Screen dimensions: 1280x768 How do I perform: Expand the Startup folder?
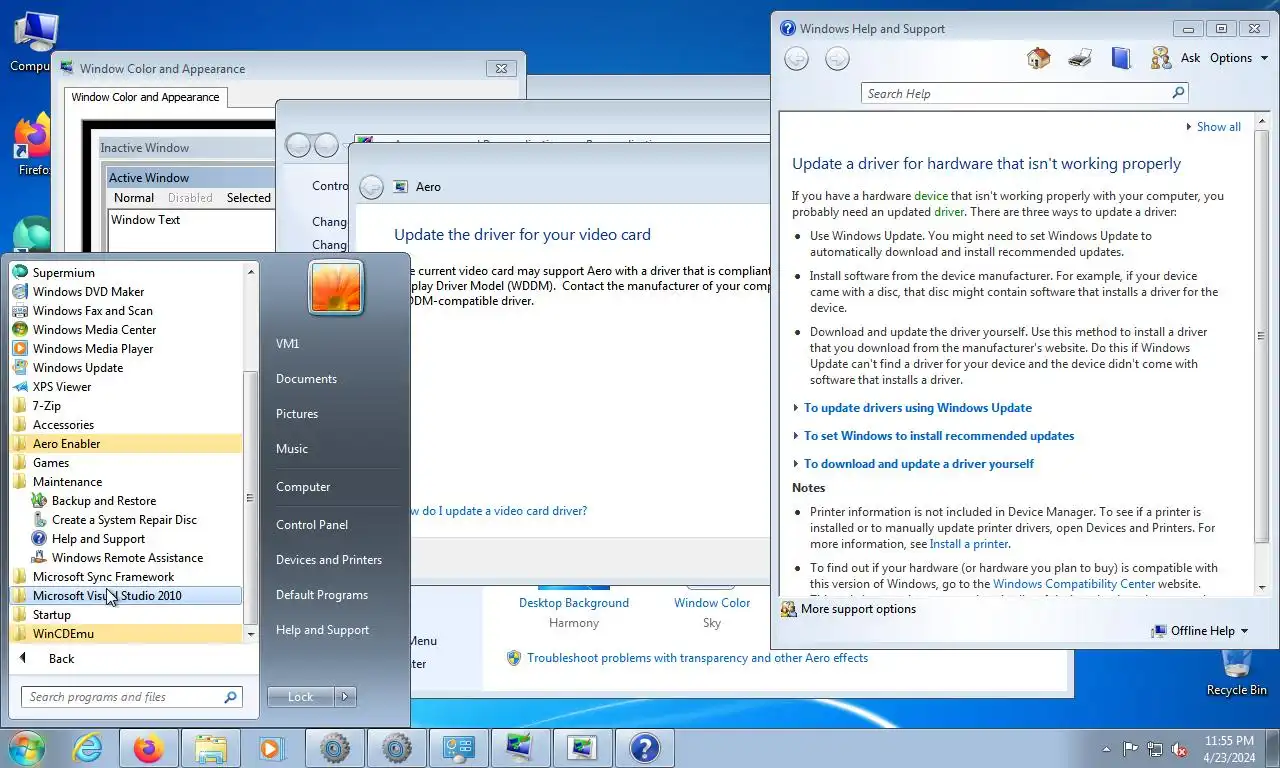click(126, 614)
